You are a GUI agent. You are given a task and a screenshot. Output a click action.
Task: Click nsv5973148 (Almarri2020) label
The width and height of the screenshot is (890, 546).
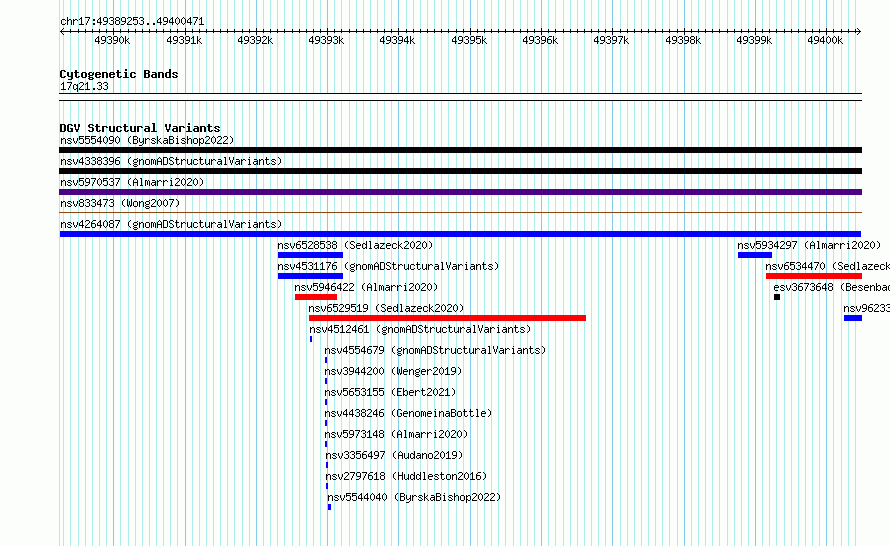click(x=396, y=434)
